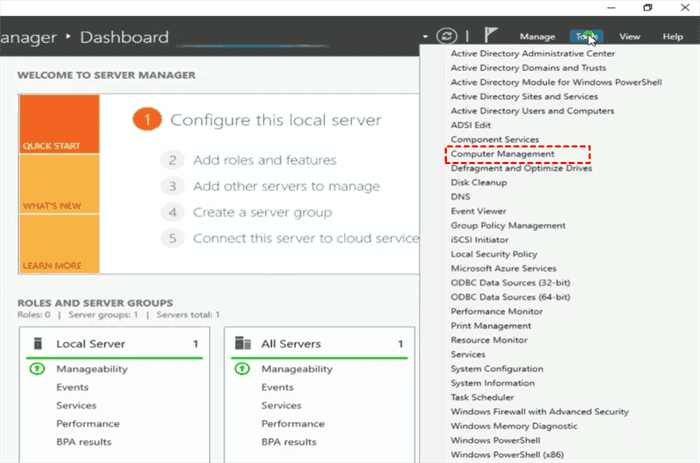Open Task Scheduler from the menu
Image resolution: width=700 pixels, height=463 pixels.
(484, 397)
